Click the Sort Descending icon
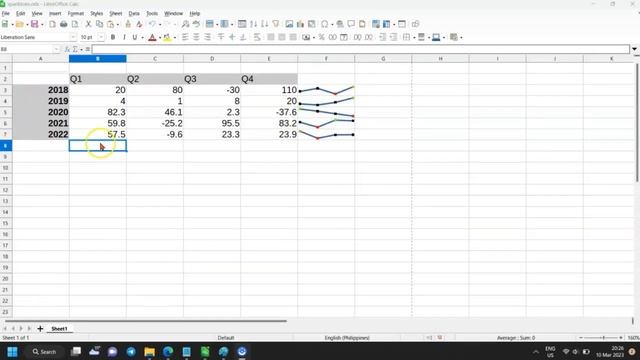Screen dimensions: 640x360 [x=264, y=24]
